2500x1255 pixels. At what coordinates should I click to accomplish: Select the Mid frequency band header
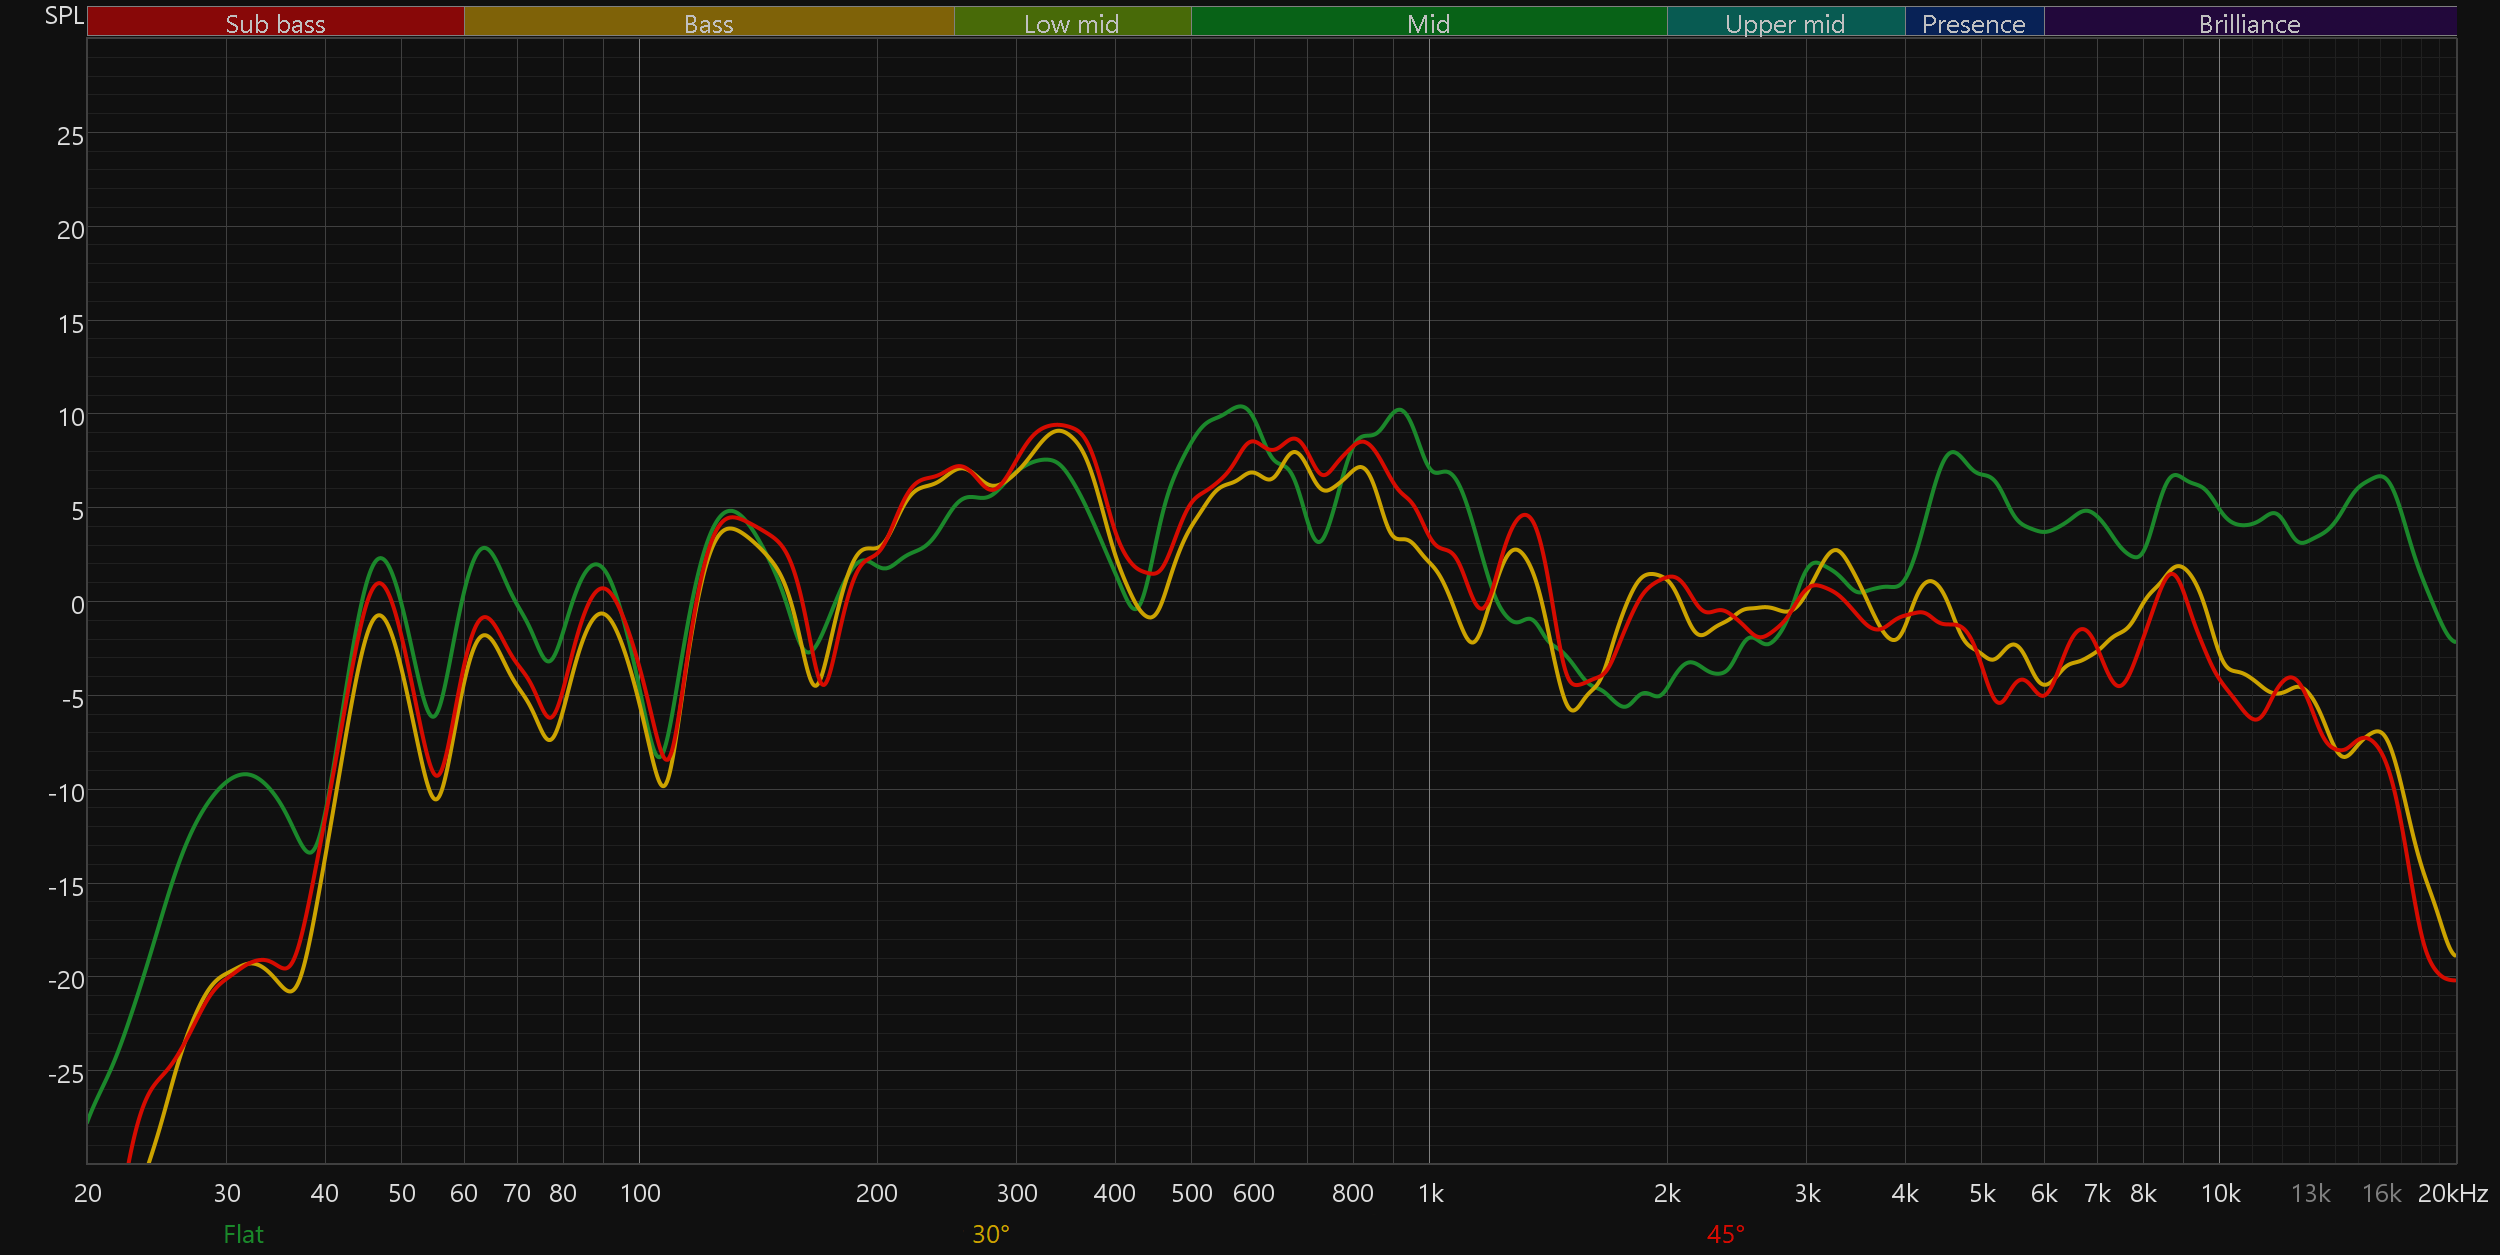[x=1428, y=23]
